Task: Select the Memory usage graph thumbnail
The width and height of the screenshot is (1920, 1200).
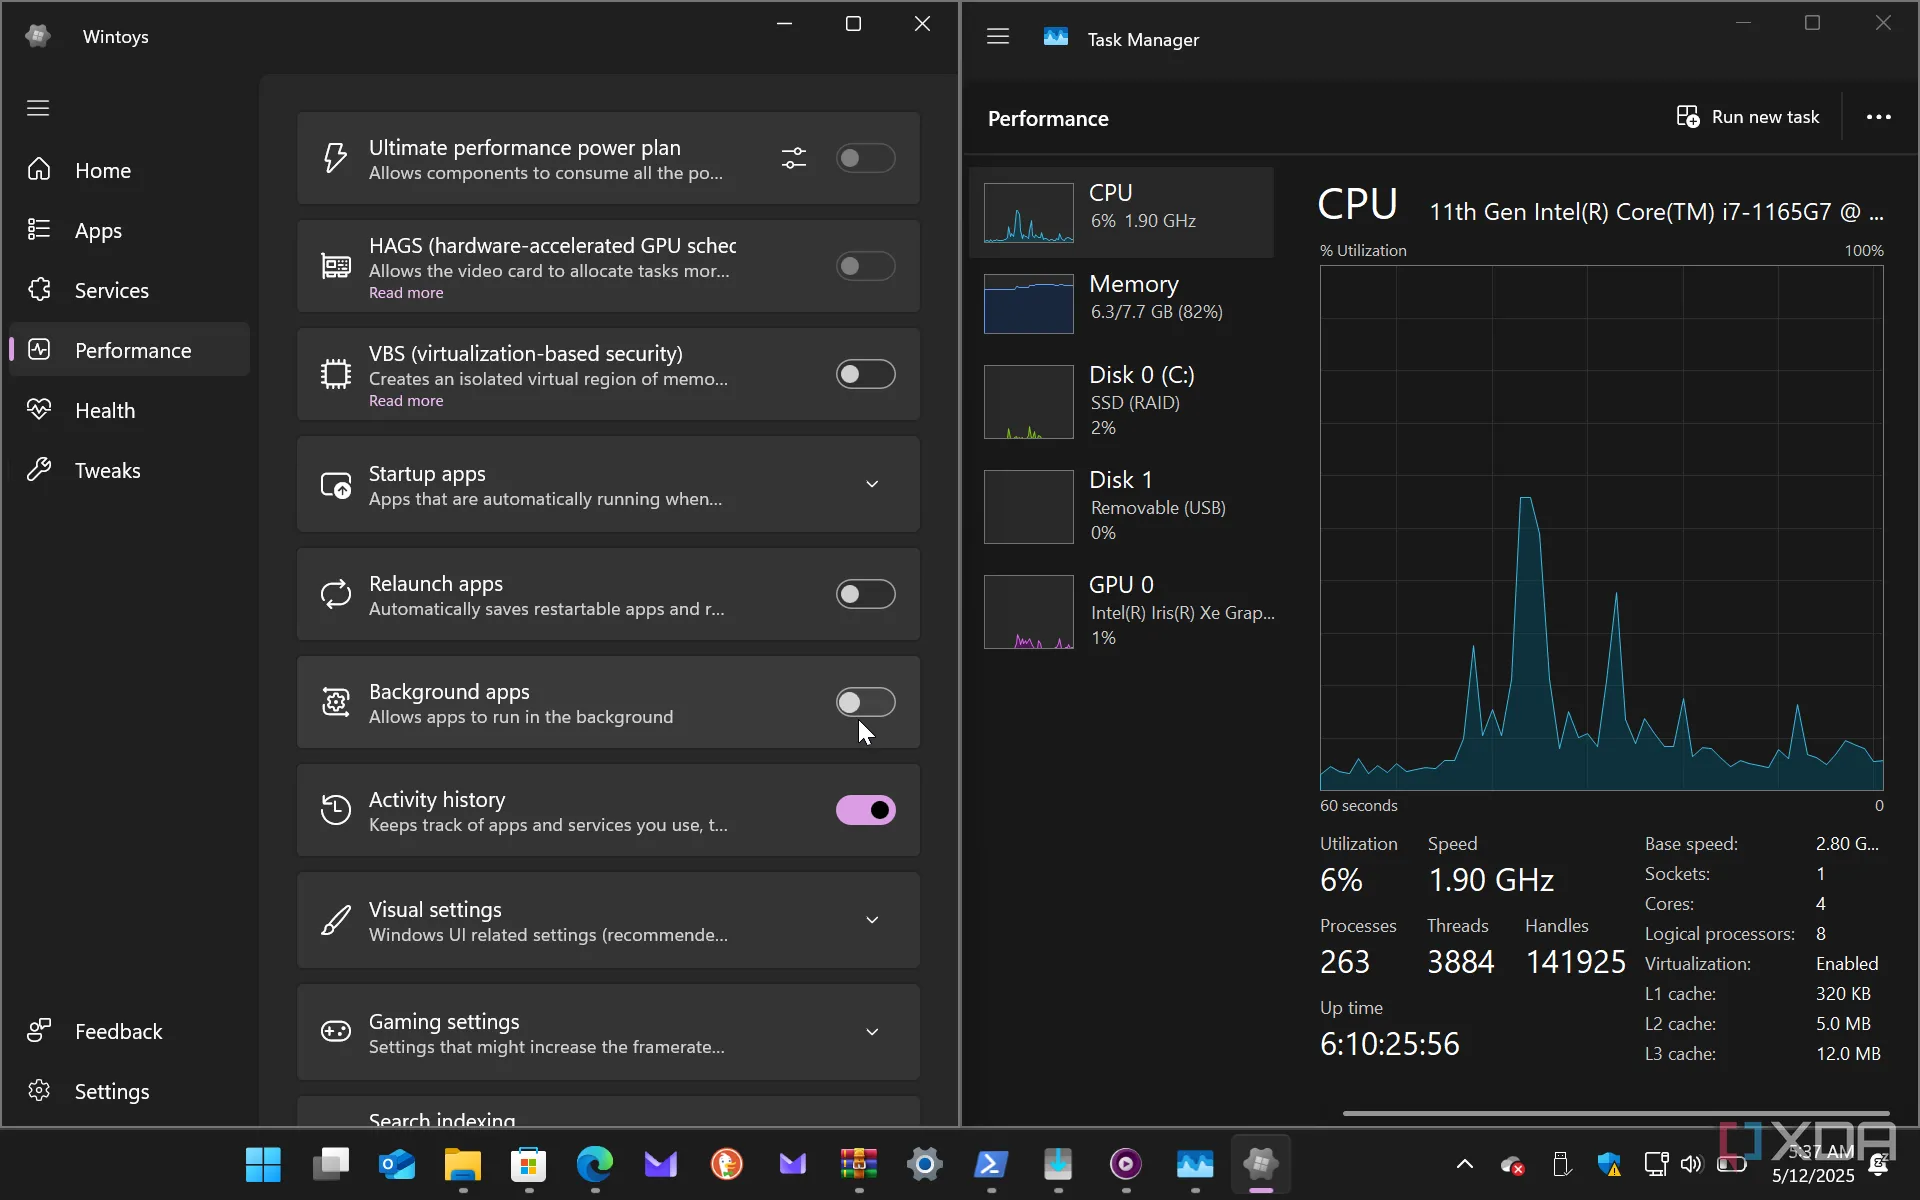Action: 1028,303
